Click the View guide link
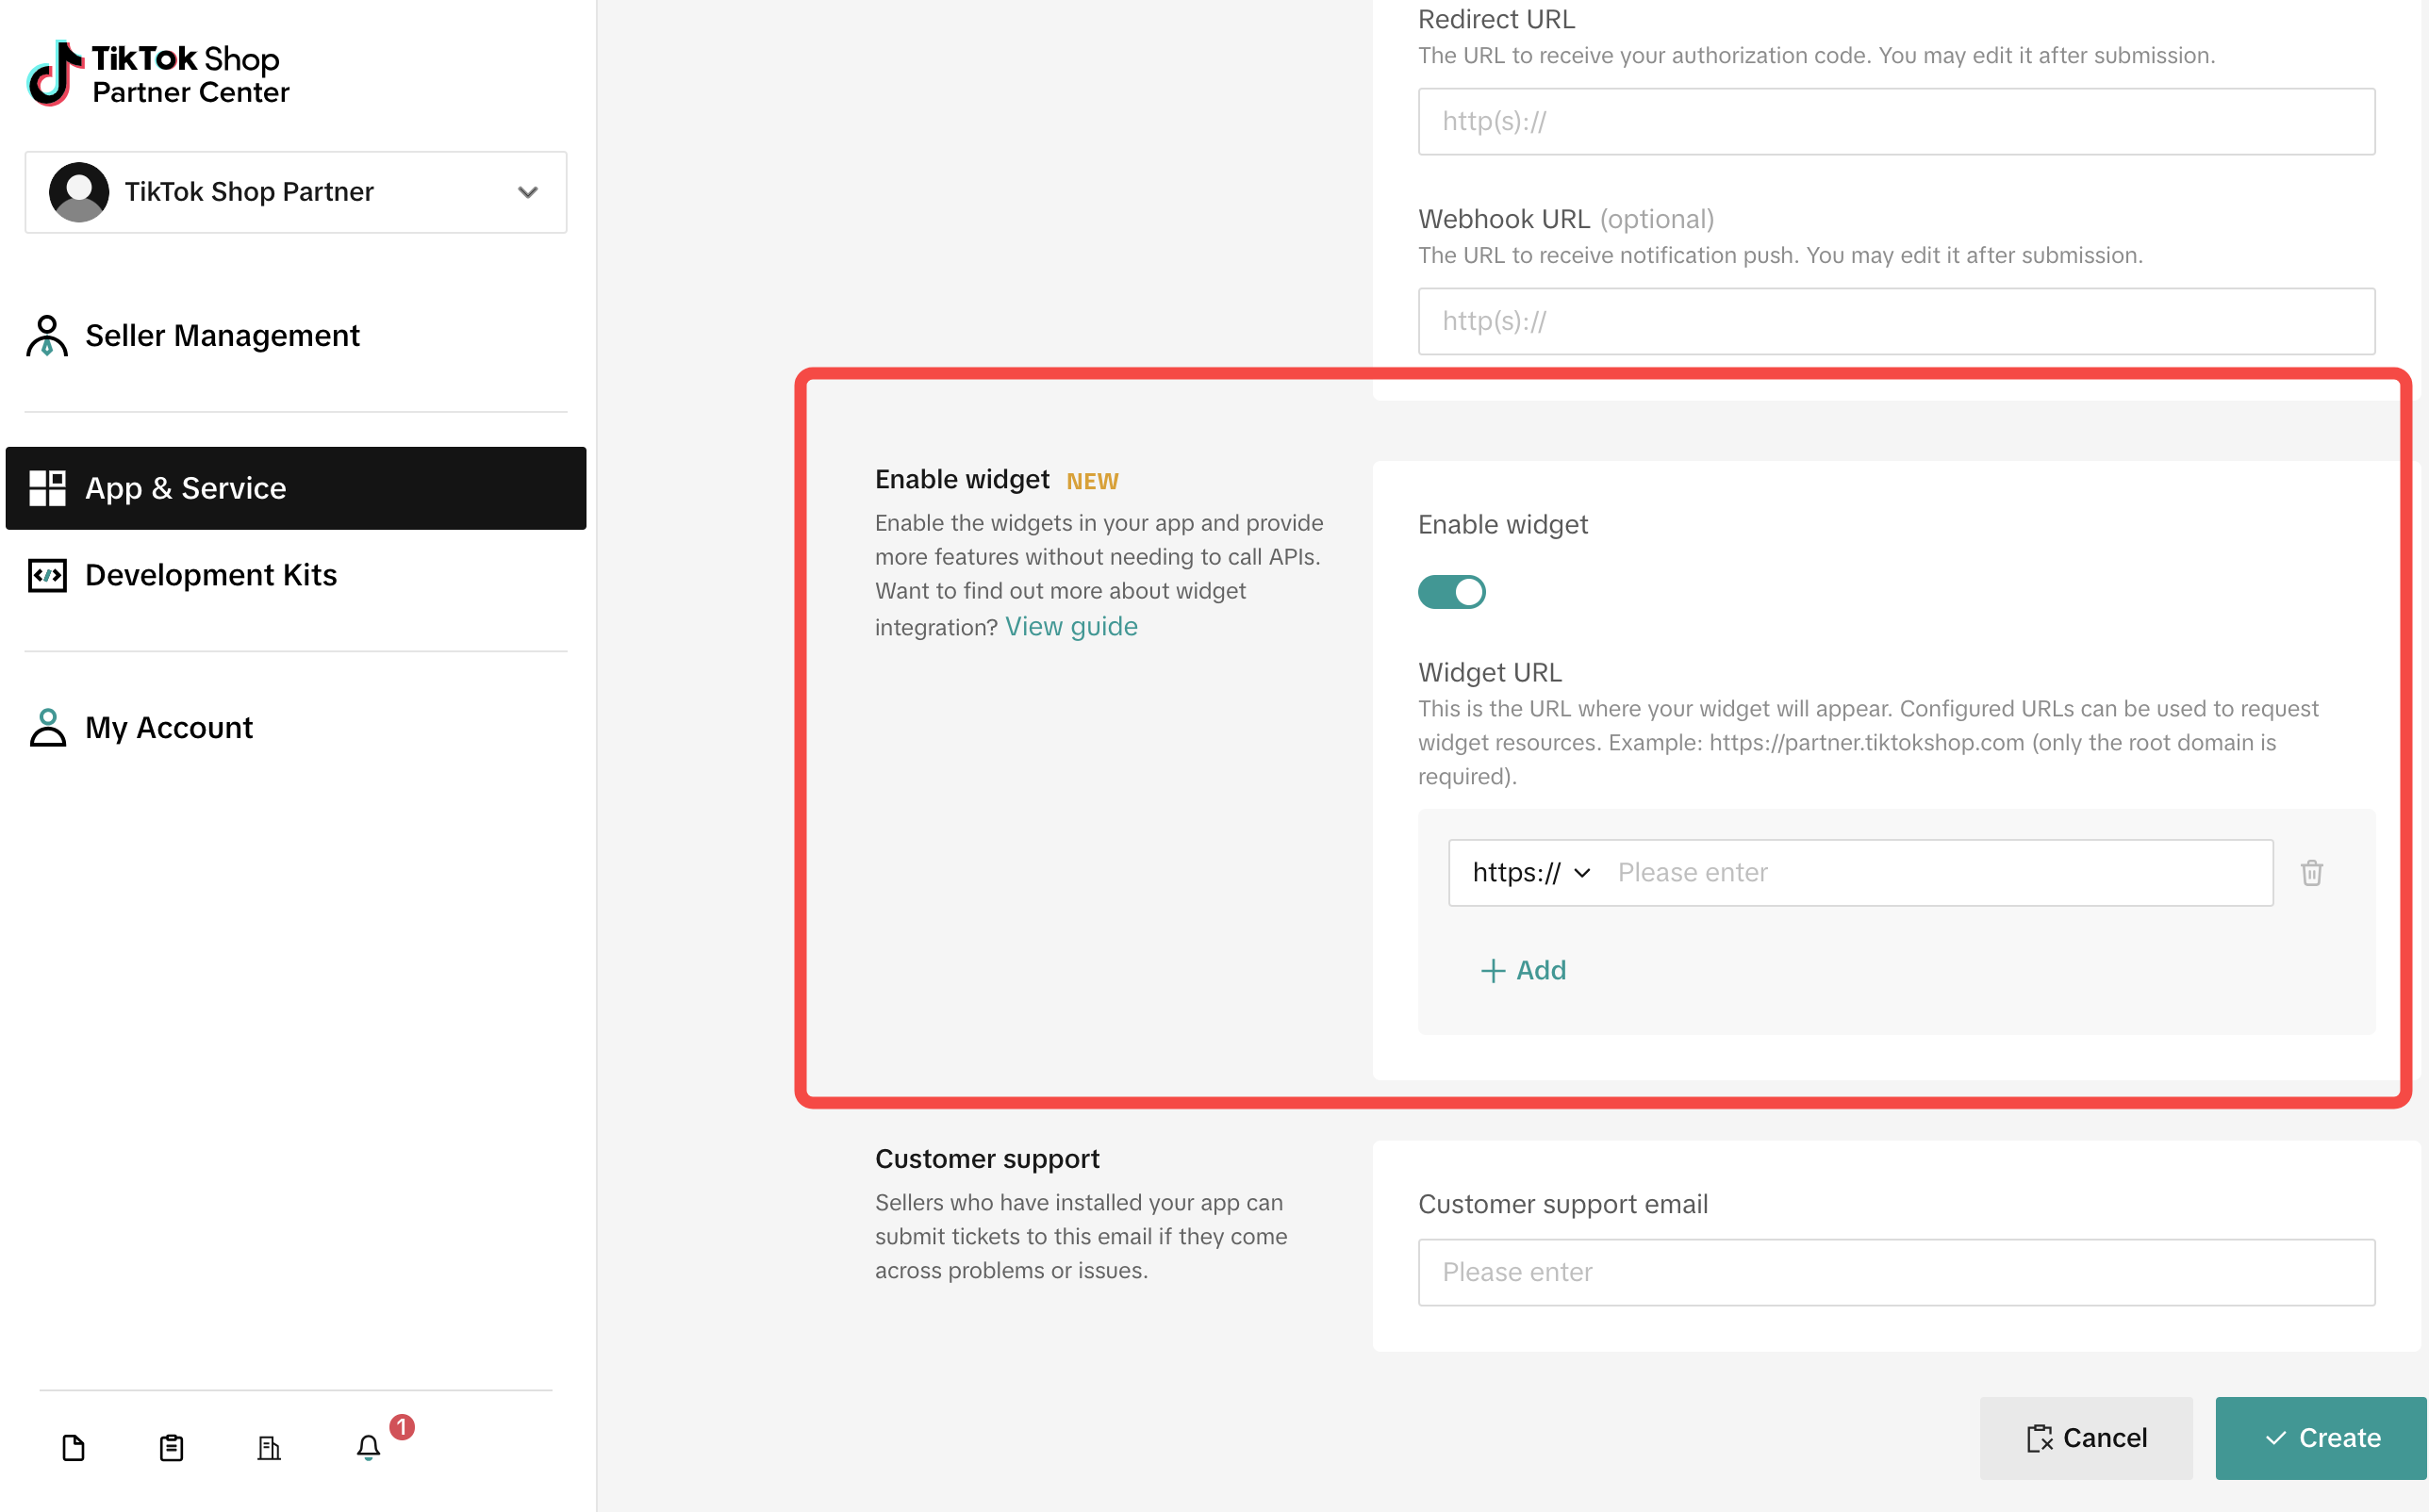Viewport: 2429px width, 1512px height. (x=1071, y=626)
